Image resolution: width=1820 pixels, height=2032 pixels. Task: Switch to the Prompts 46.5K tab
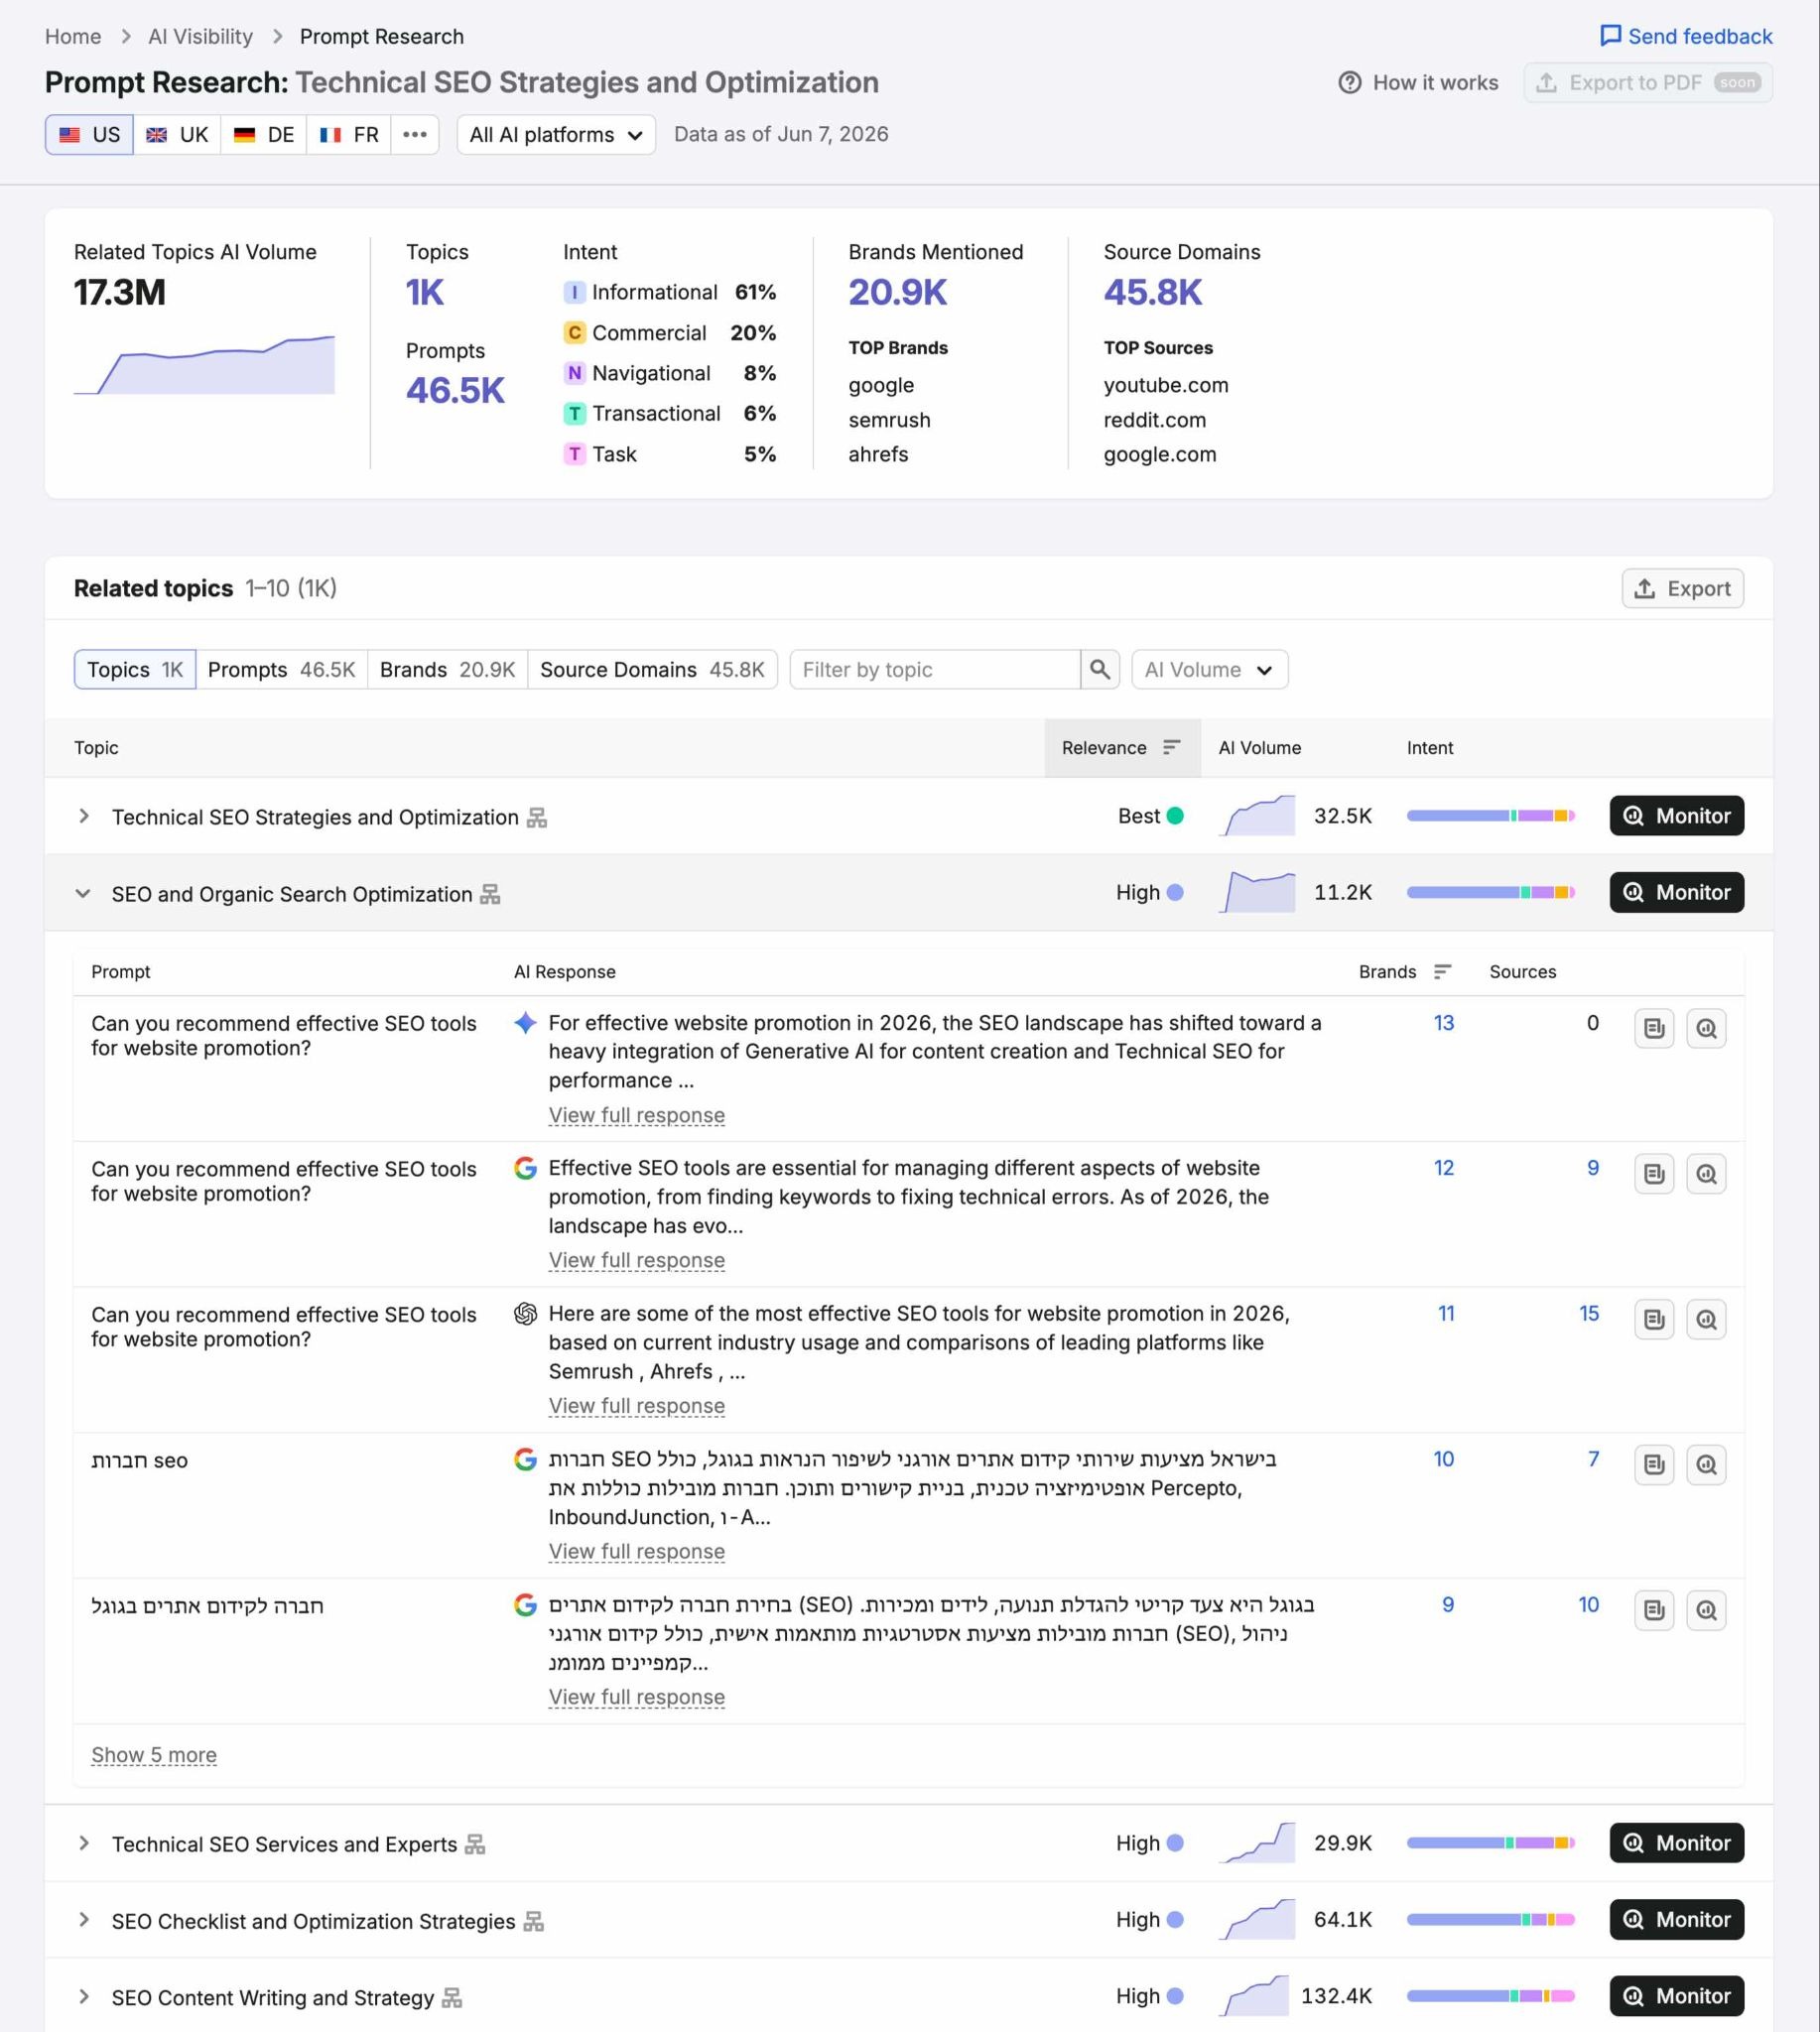281,669
